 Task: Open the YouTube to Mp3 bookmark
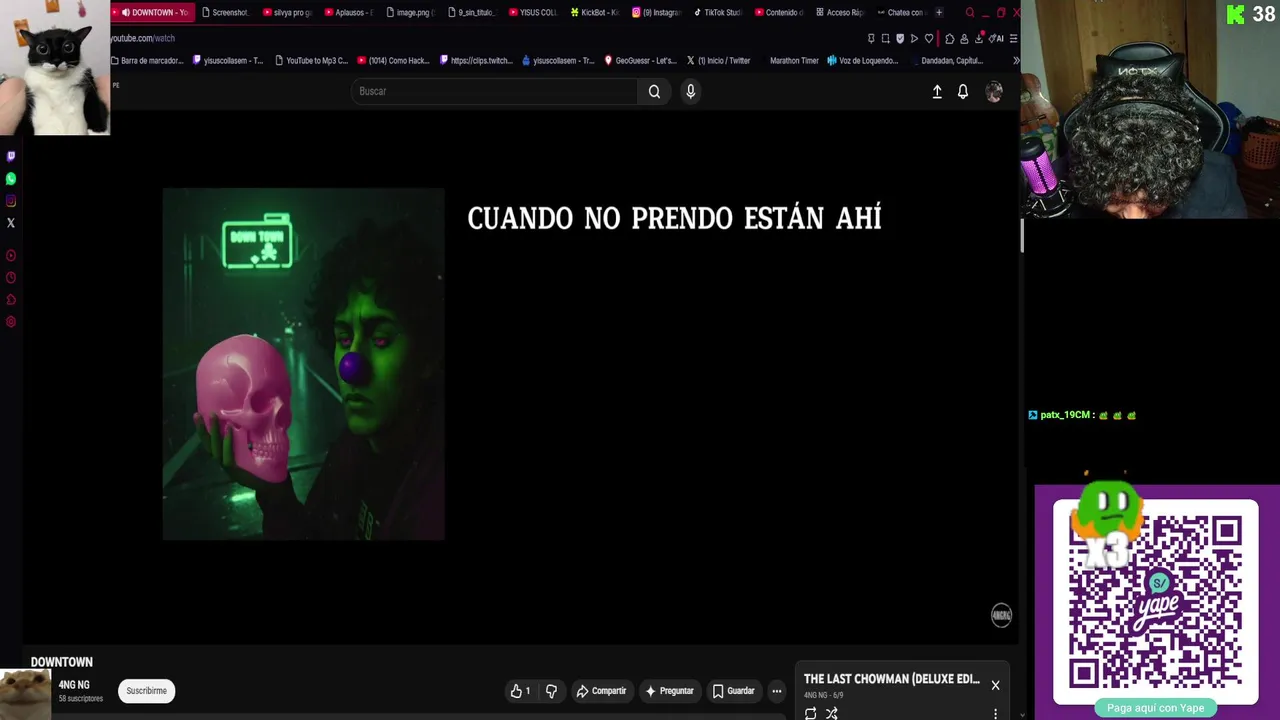[310, 60]
